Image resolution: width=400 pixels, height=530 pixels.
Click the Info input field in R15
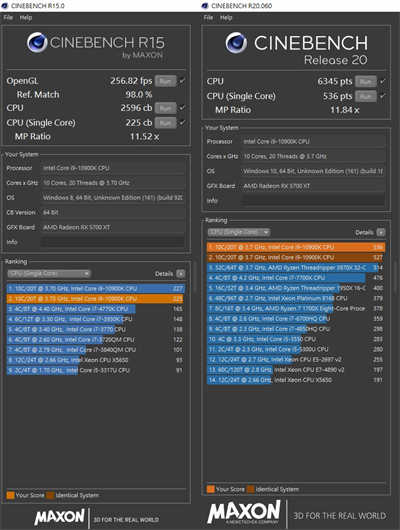pyautogui.click(x=113, y=242)
